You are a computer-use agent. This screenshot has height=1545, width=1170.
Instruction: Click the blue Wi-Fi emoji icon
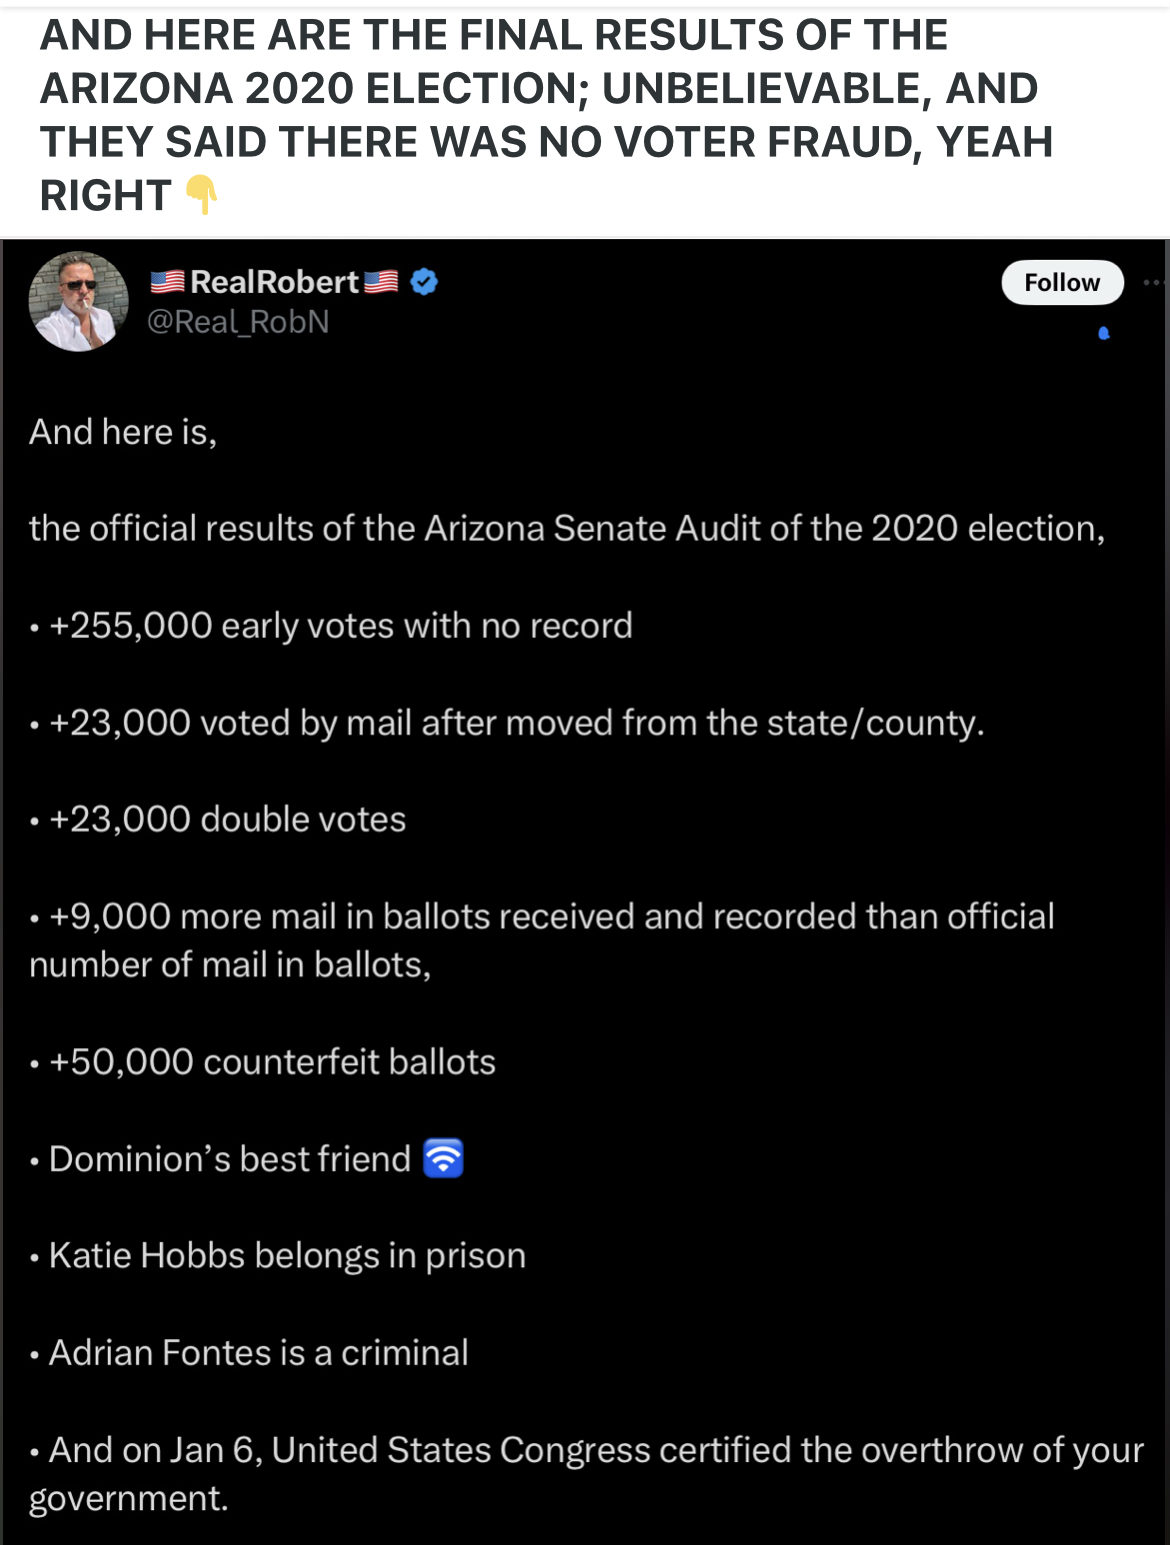coord(443,1158)
